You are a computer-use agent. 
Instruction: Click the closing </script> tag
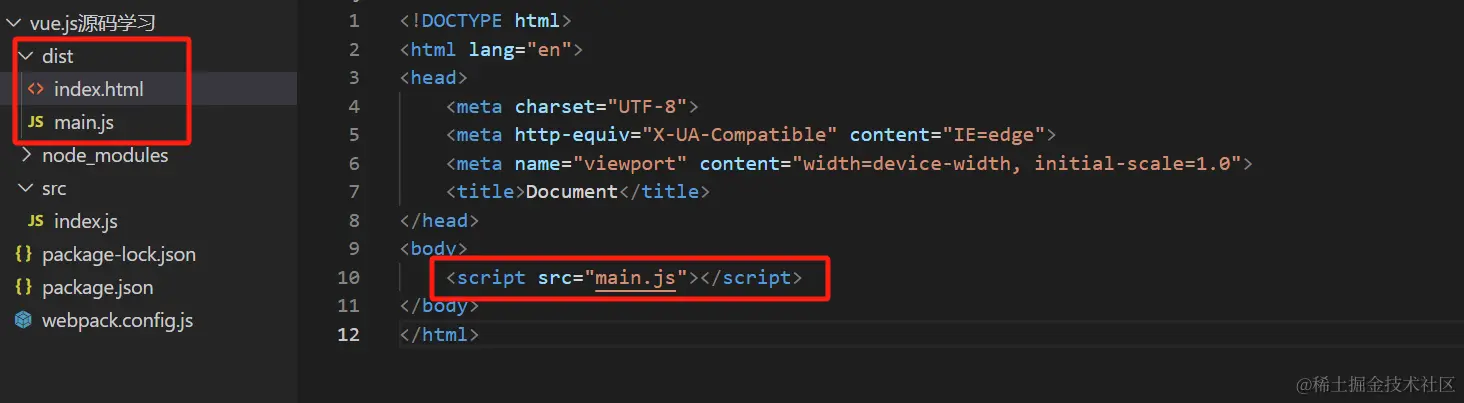click(750, 277)
